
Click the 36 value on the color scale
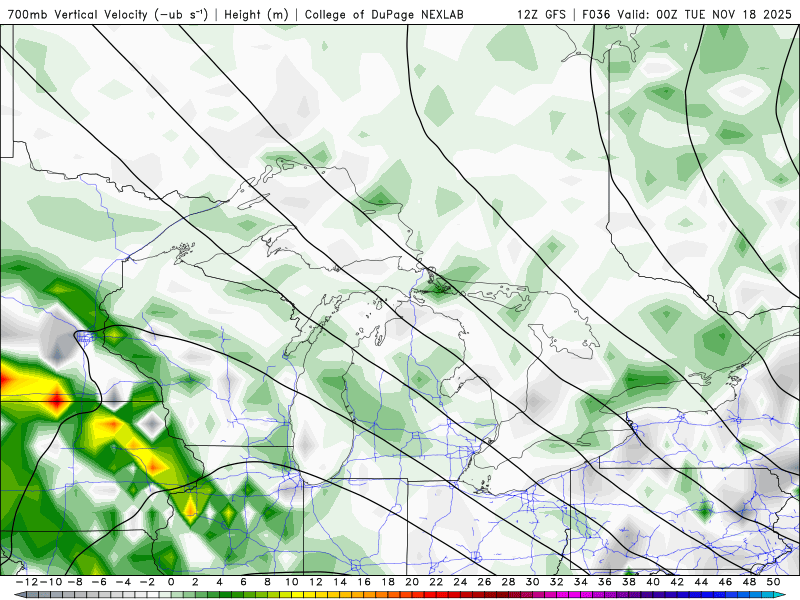pos(605,582)
